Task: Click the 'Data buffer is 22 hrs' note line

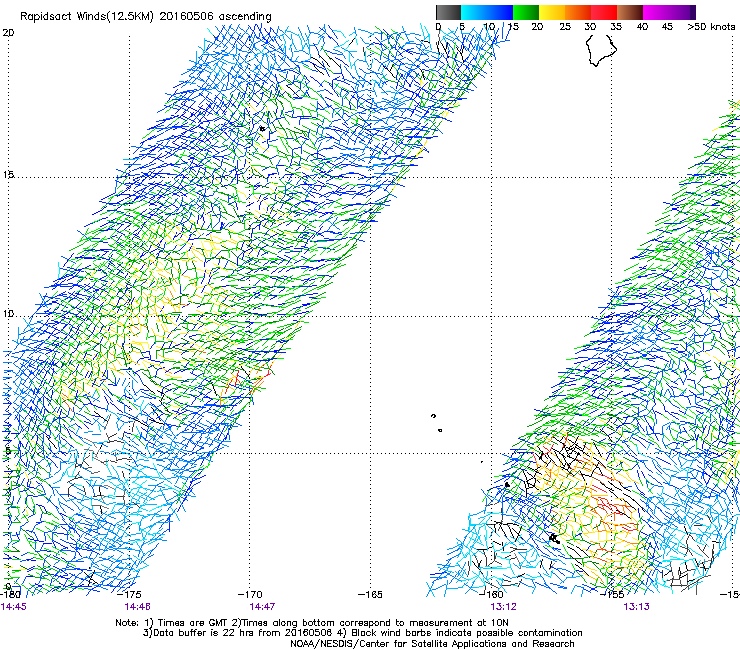Action: pyautogui.click(x=362, y=633)
